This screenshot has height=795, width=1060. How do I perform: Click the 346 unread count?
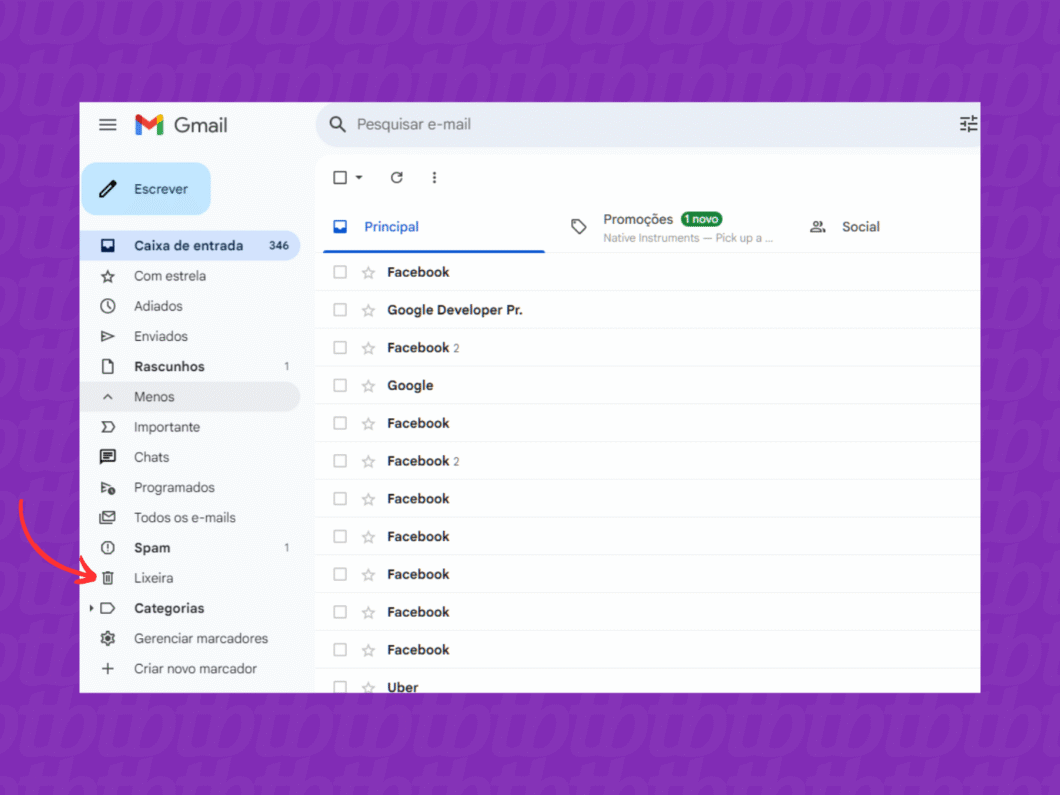279,245
